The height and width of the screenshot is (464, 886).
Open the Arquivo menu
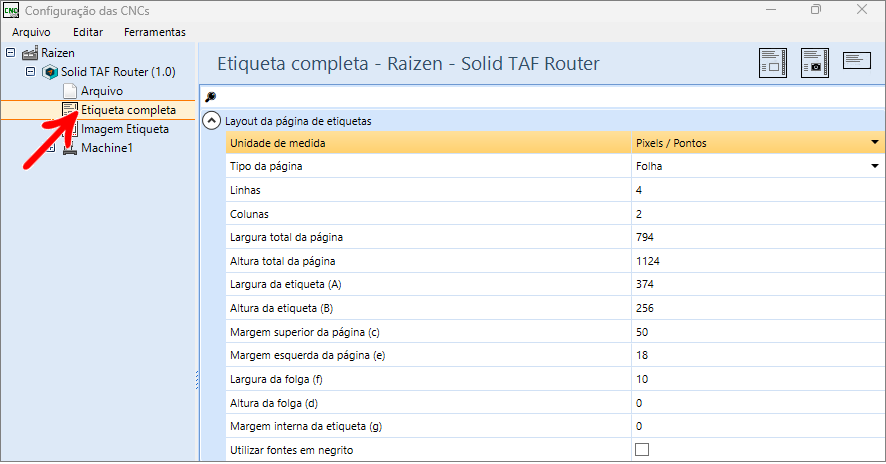click(x=31, y=32)
